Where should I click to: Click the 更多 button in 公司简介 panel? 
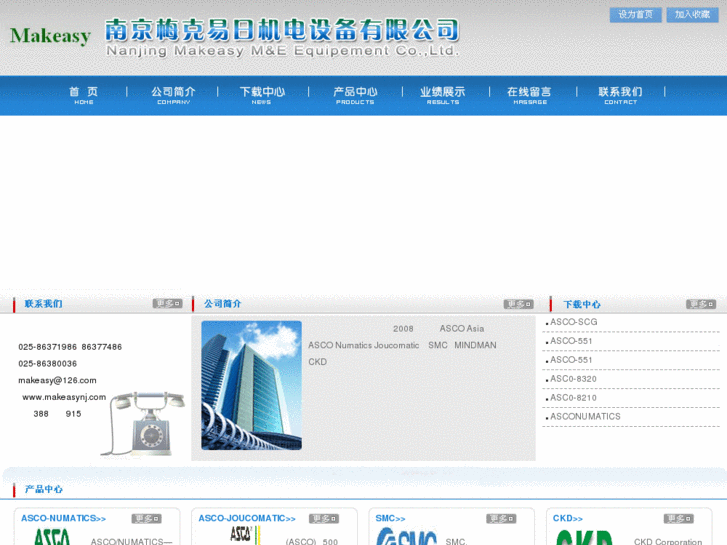pyautogui.click(x=518, y=304)
